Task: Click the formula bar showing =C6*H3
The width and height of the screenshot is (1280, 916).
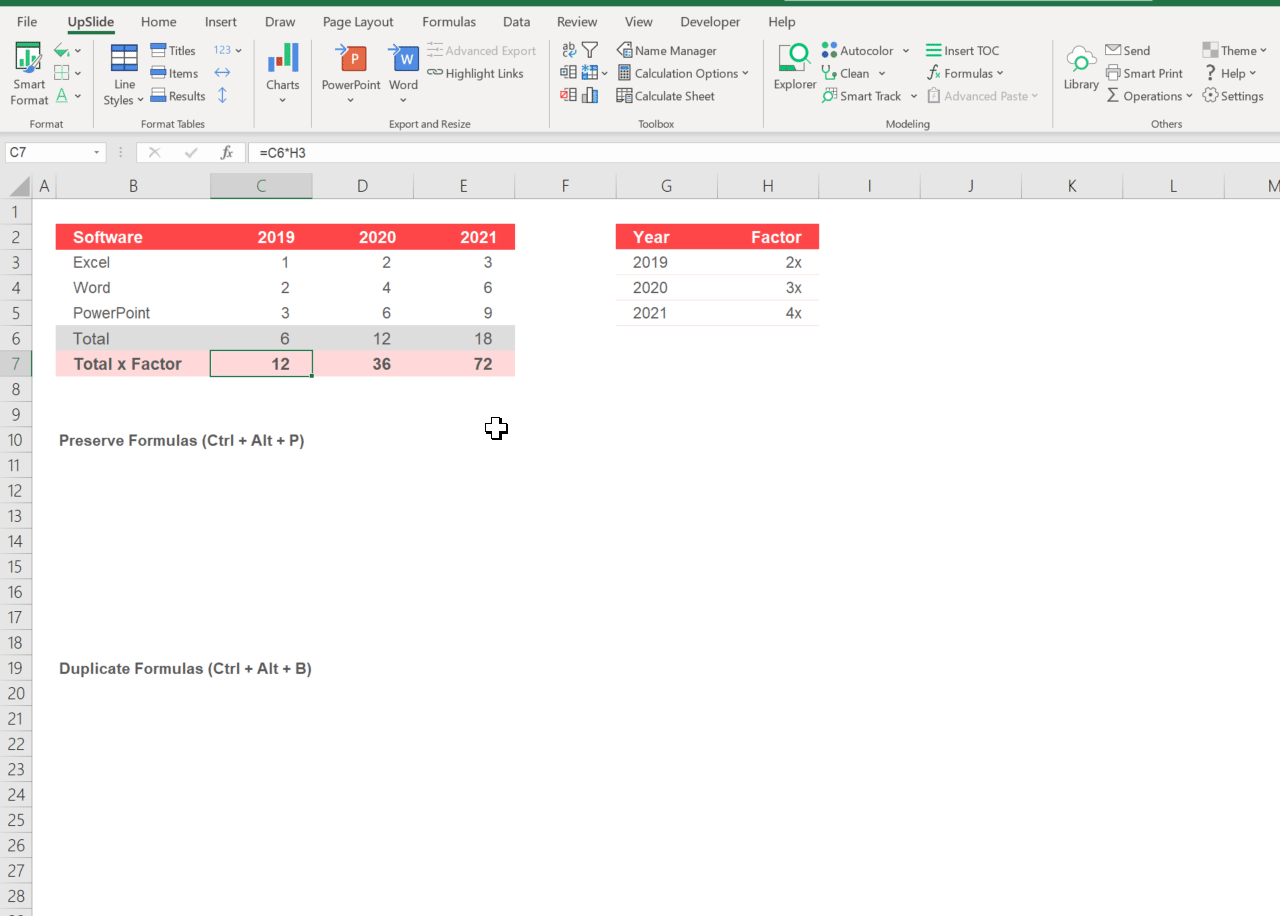Action: 765,153
